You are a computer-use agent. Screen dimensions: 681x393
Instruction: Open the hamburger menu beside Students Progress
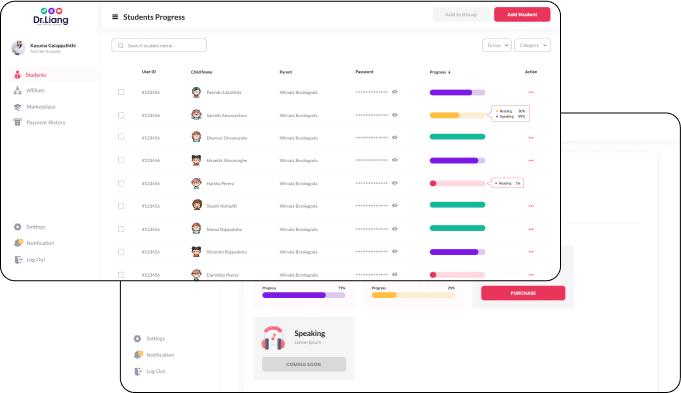(115, 17)
